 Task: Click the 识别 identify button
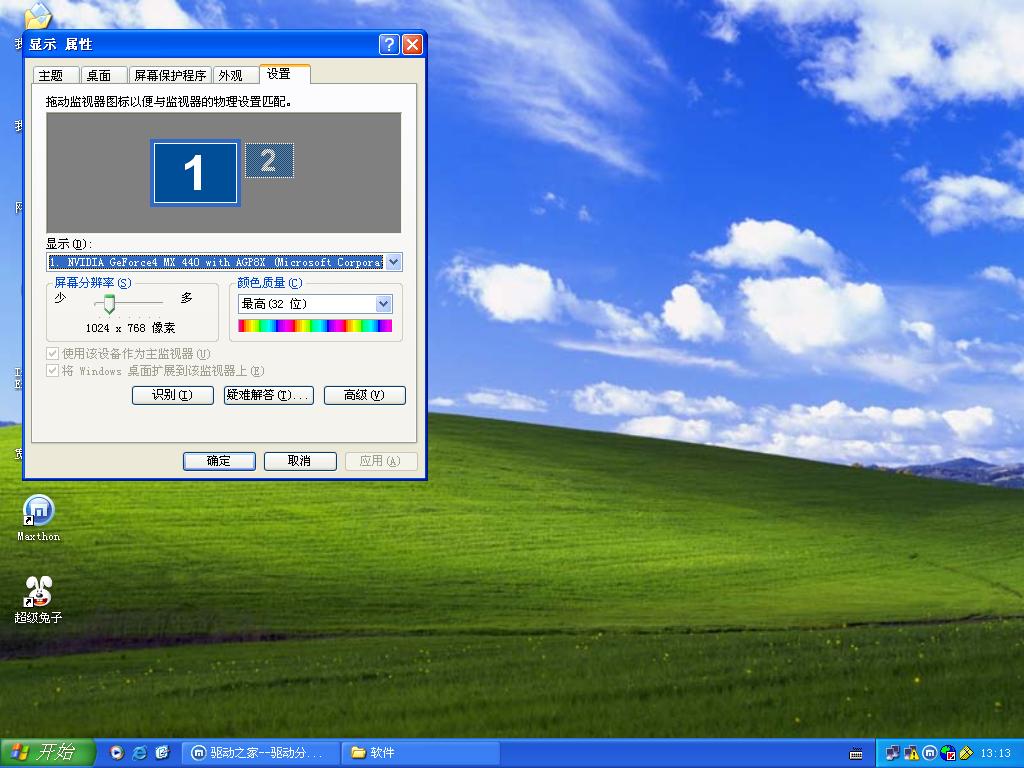173,395
